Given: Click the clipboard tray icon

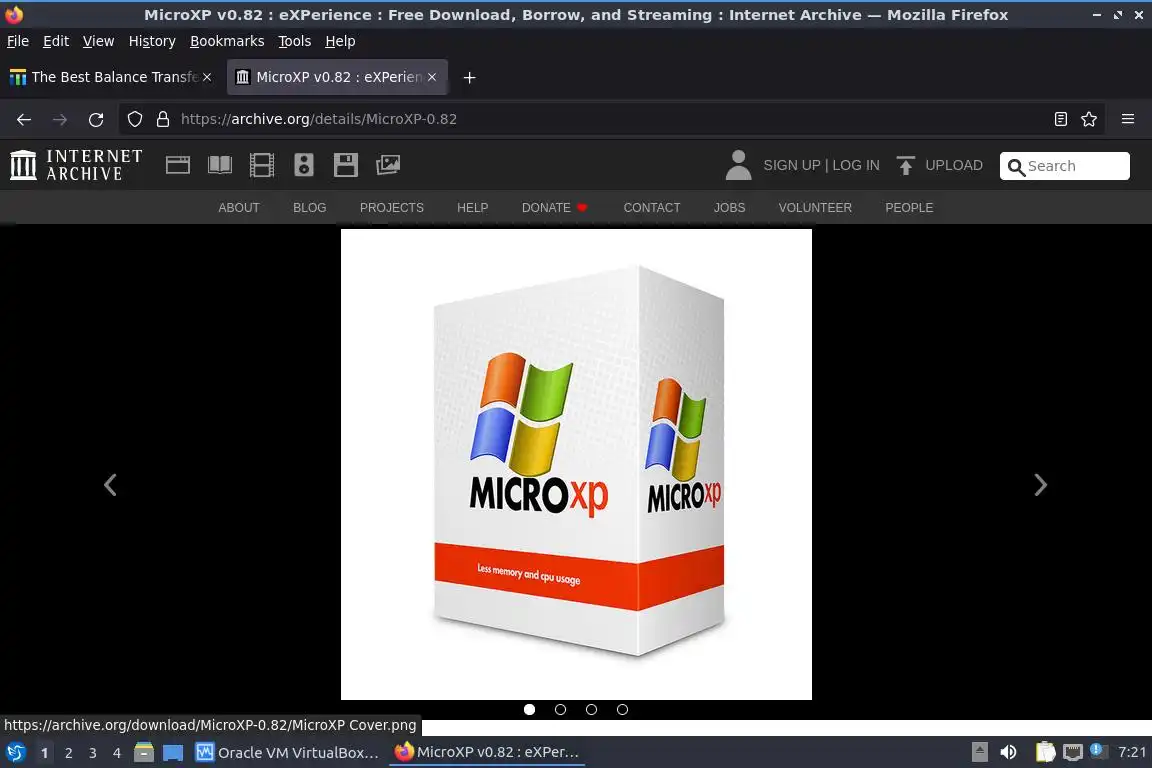Looking at the screenshot, I should (1045, 752).
